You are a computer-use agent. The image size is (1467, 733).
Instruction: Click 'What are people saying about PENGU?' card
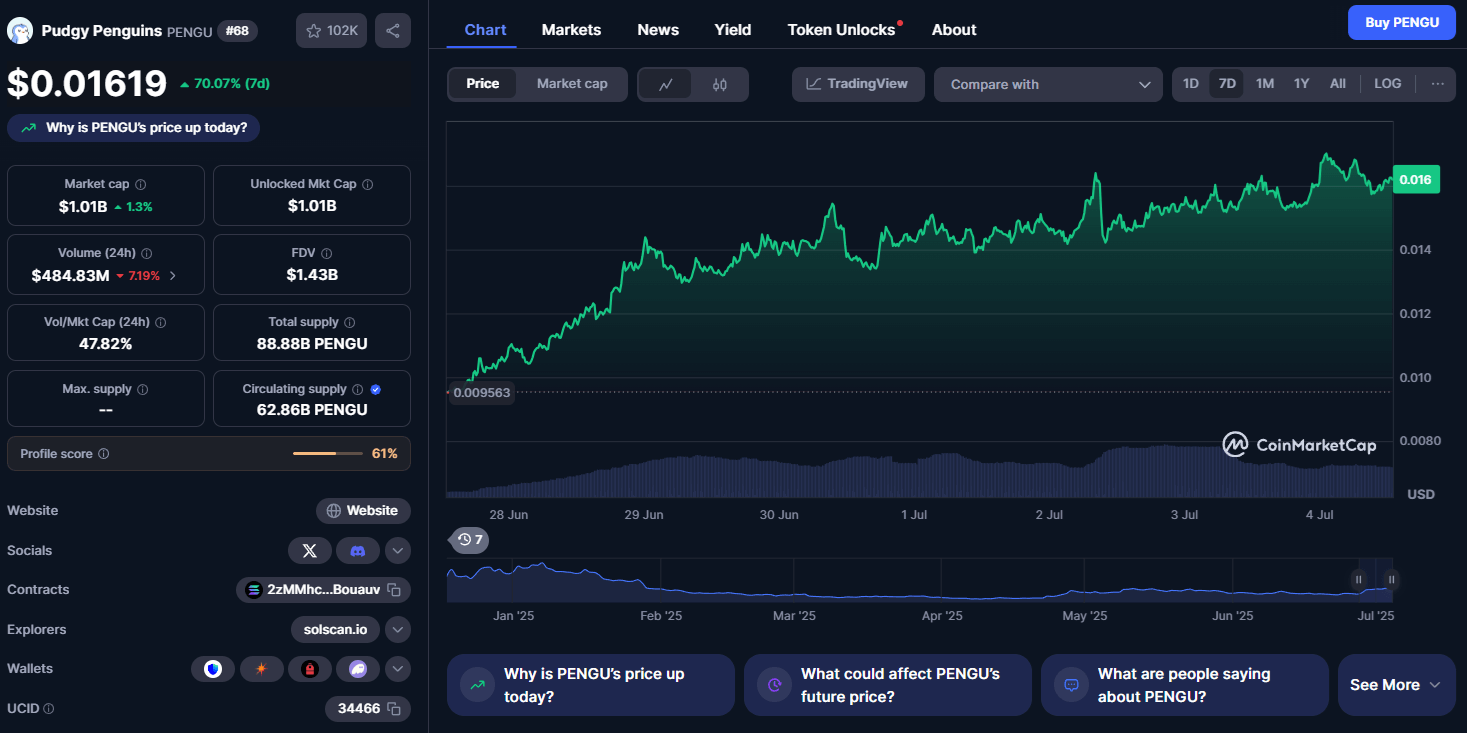(x=1184, y=685)
